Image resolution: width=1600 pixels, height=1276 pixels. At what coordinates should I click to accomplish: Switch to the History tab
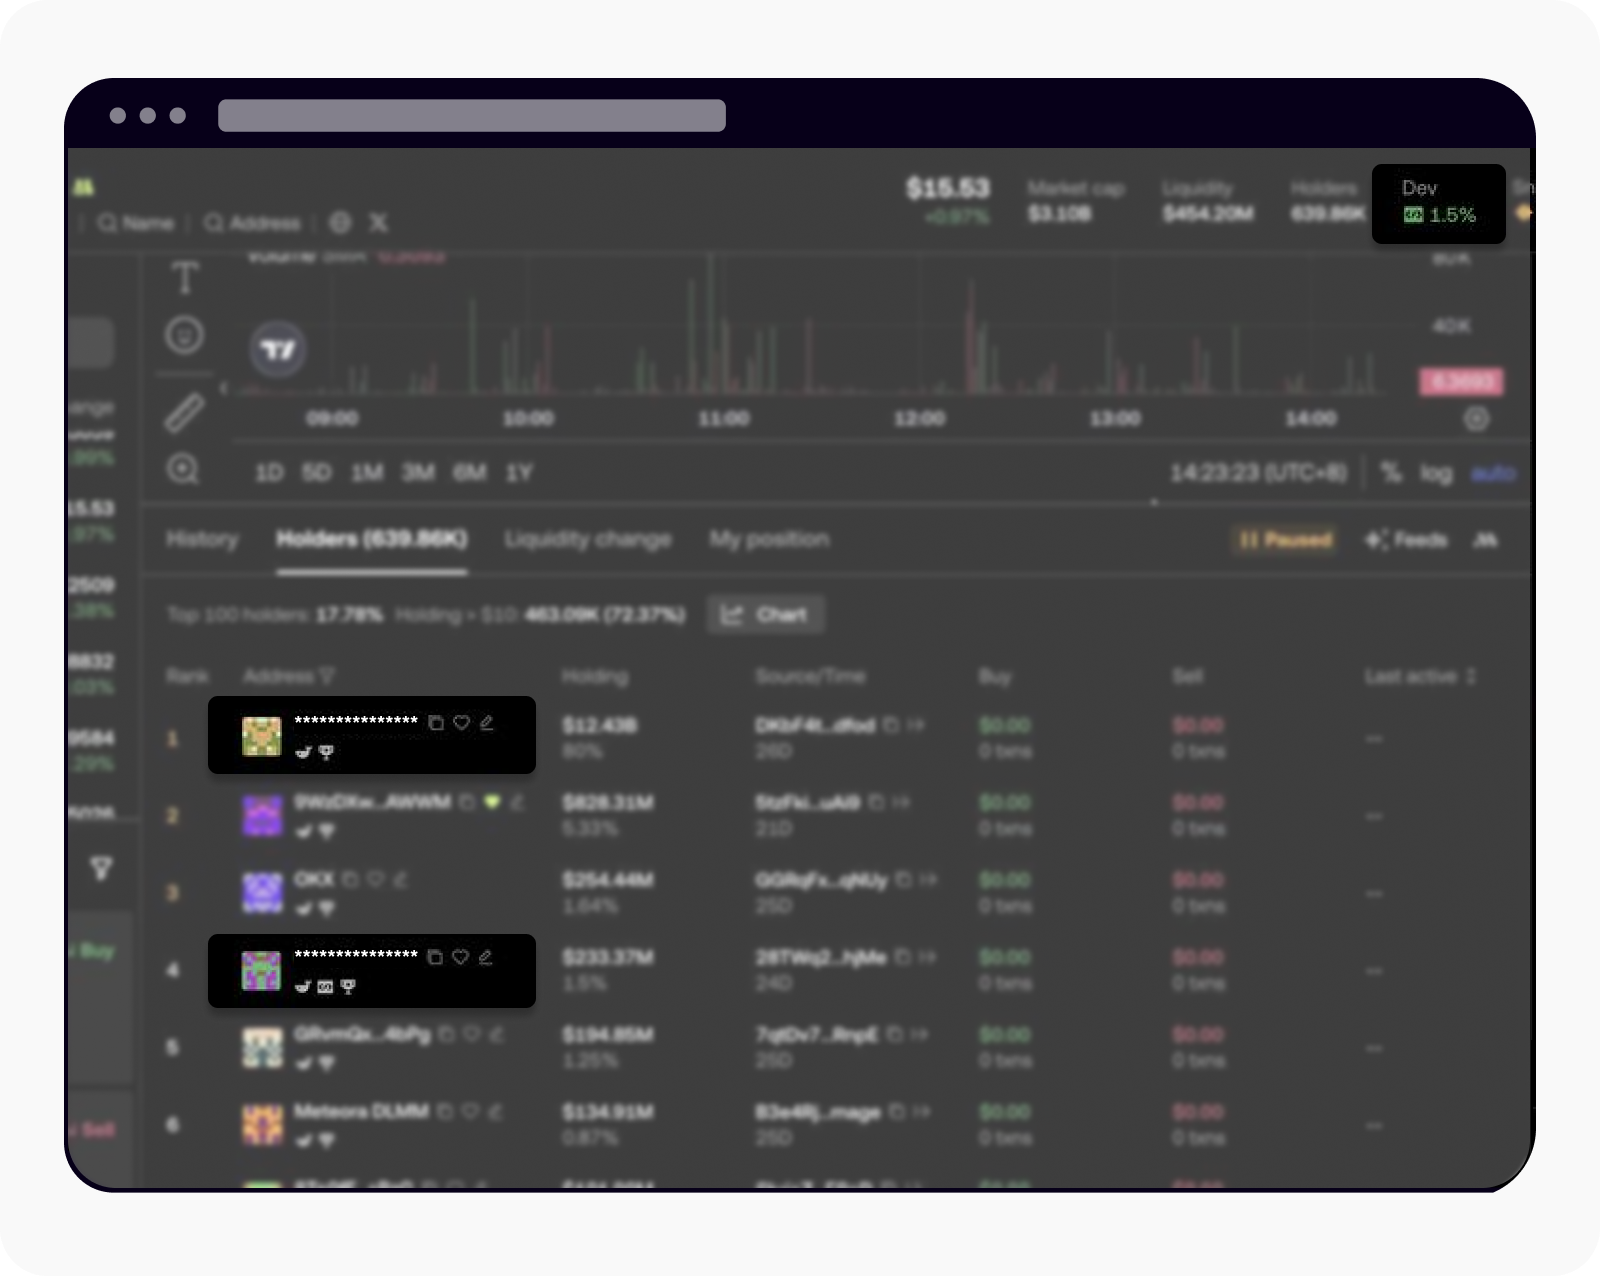click(x=202, y=540)
